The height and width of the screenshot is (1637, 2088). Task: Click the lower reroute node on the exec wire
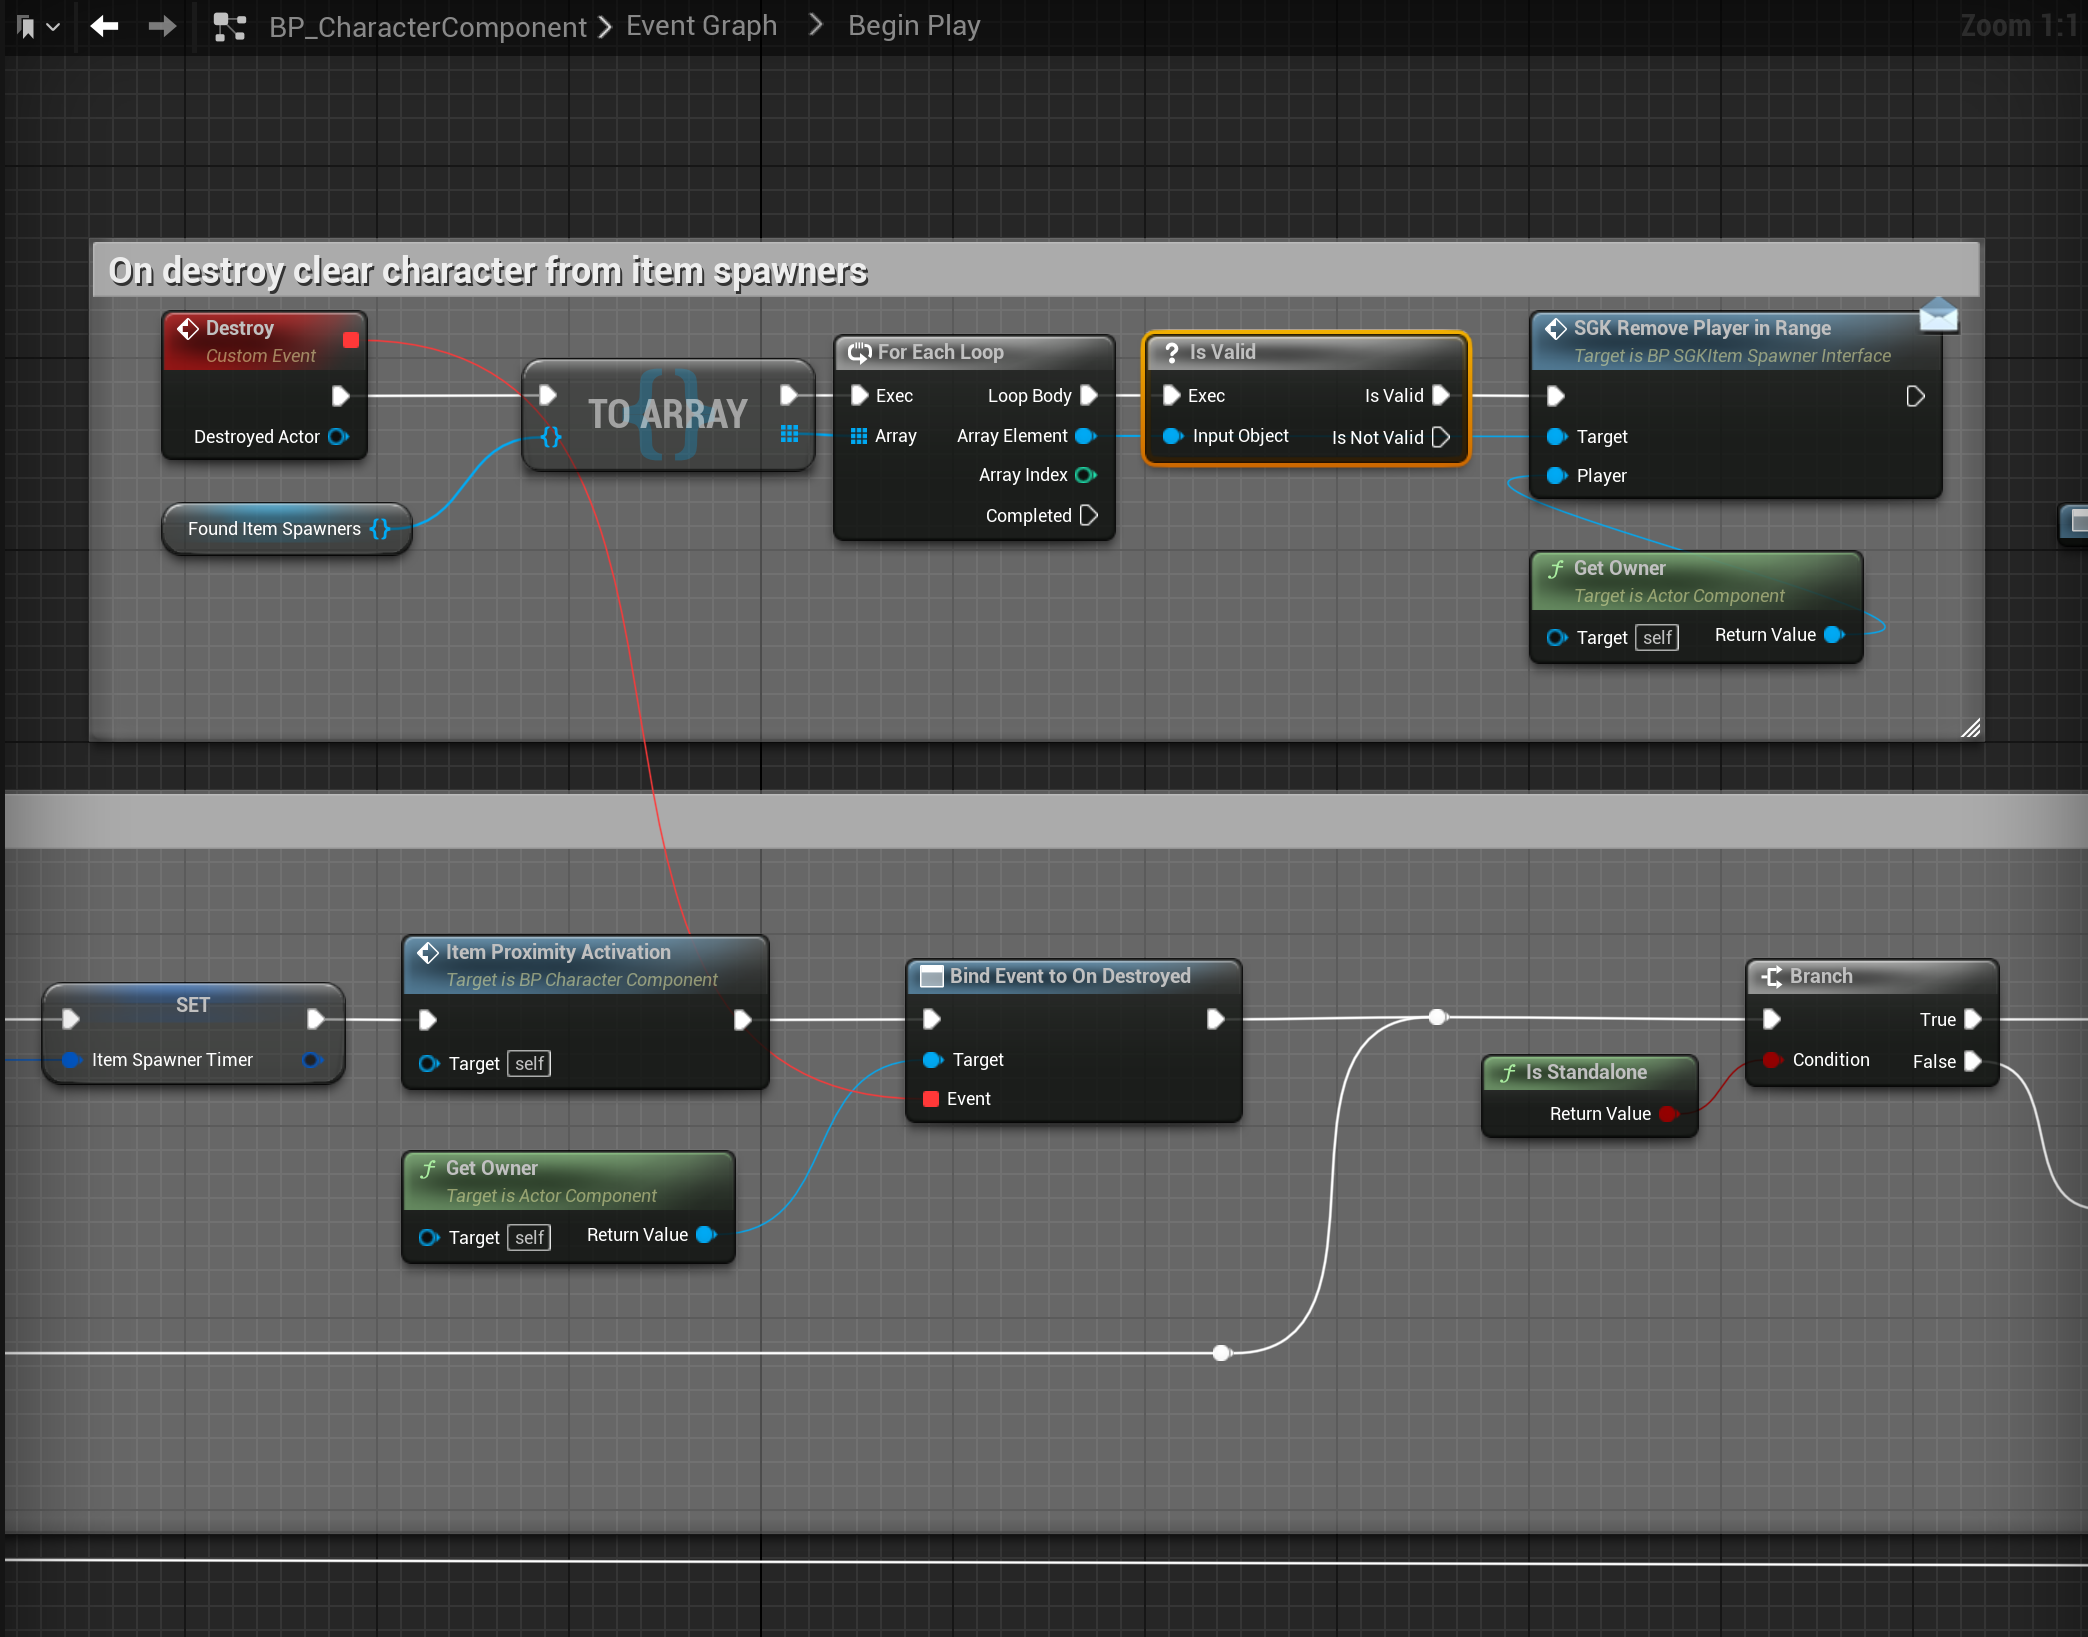(x=1221, y=1353)
